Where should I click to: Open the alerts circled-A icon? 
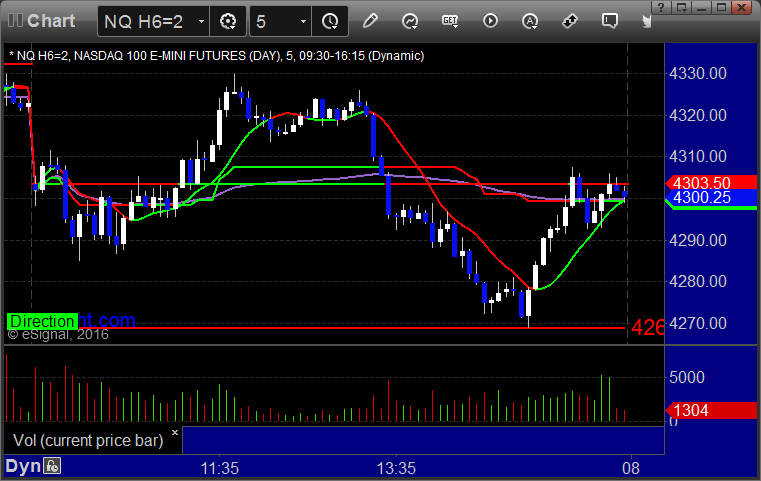530,21
